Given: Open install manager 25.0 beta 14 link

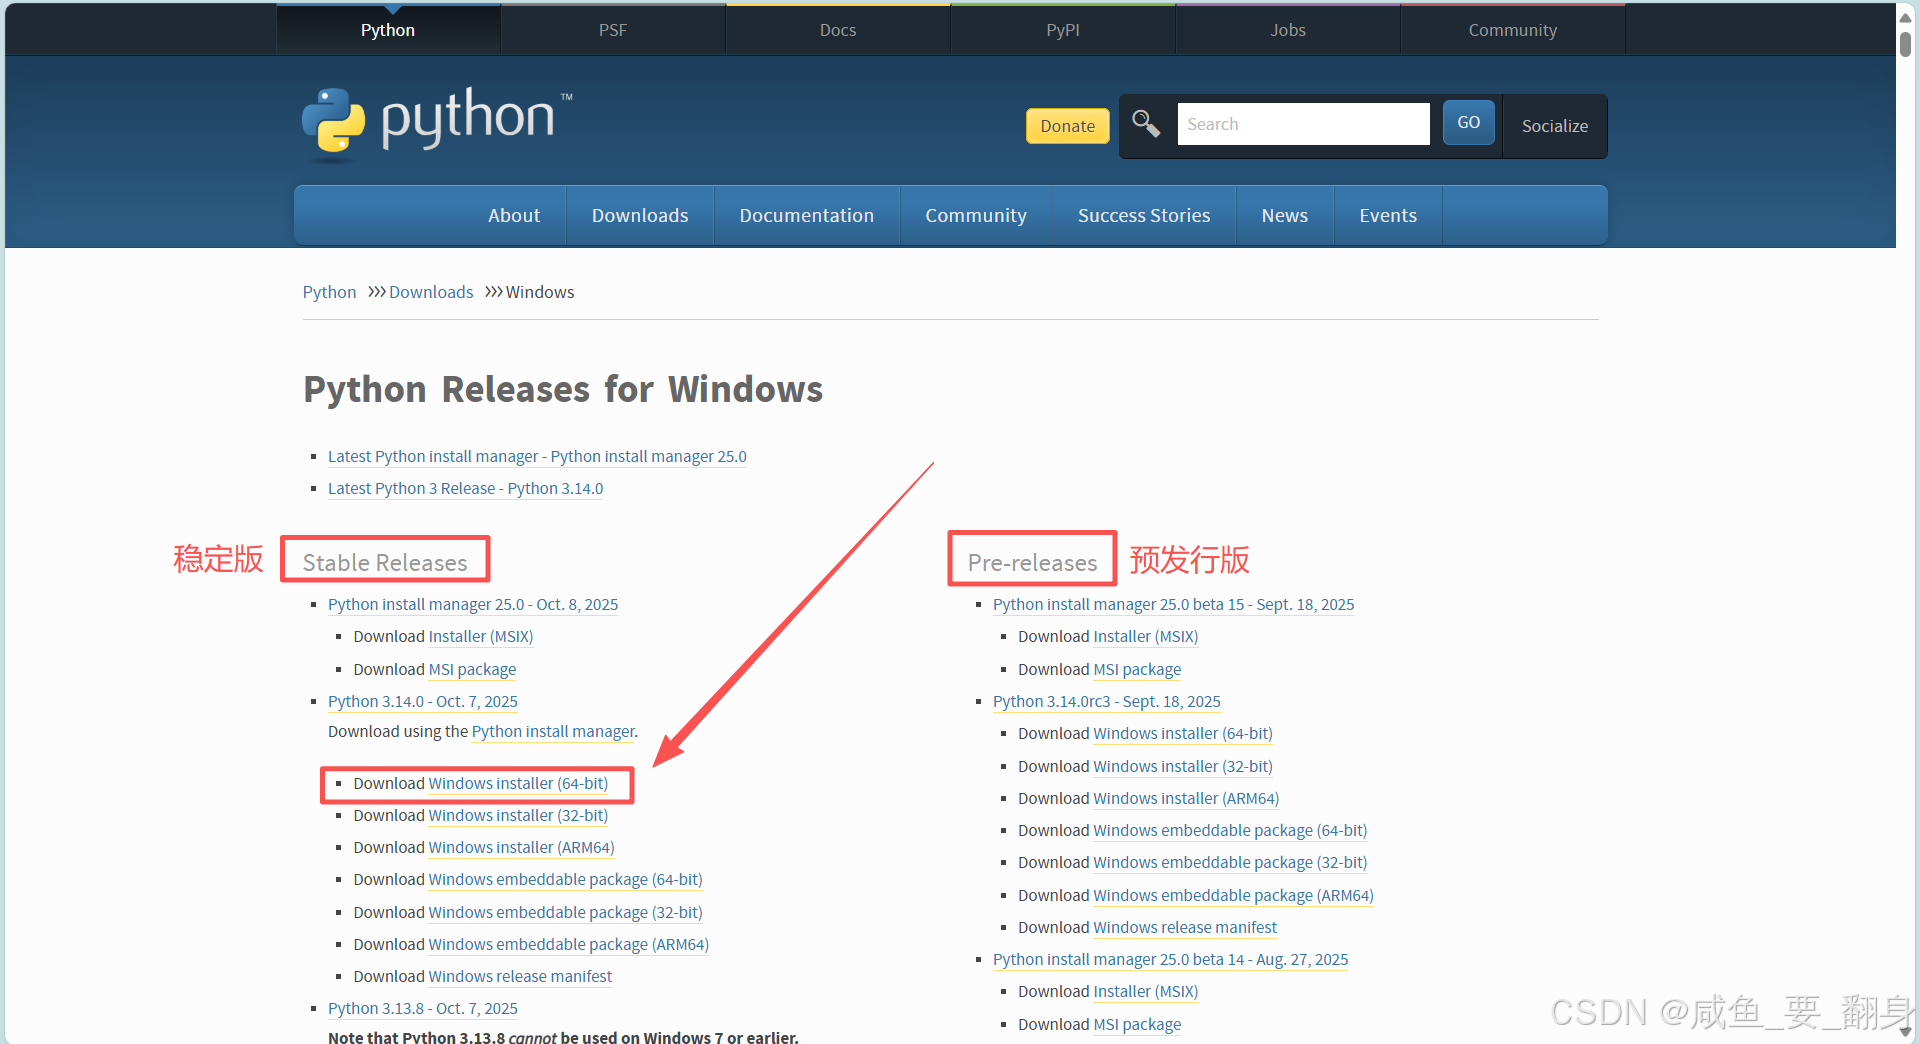Looking at the screenshot, I should (x=1170, y=959).
